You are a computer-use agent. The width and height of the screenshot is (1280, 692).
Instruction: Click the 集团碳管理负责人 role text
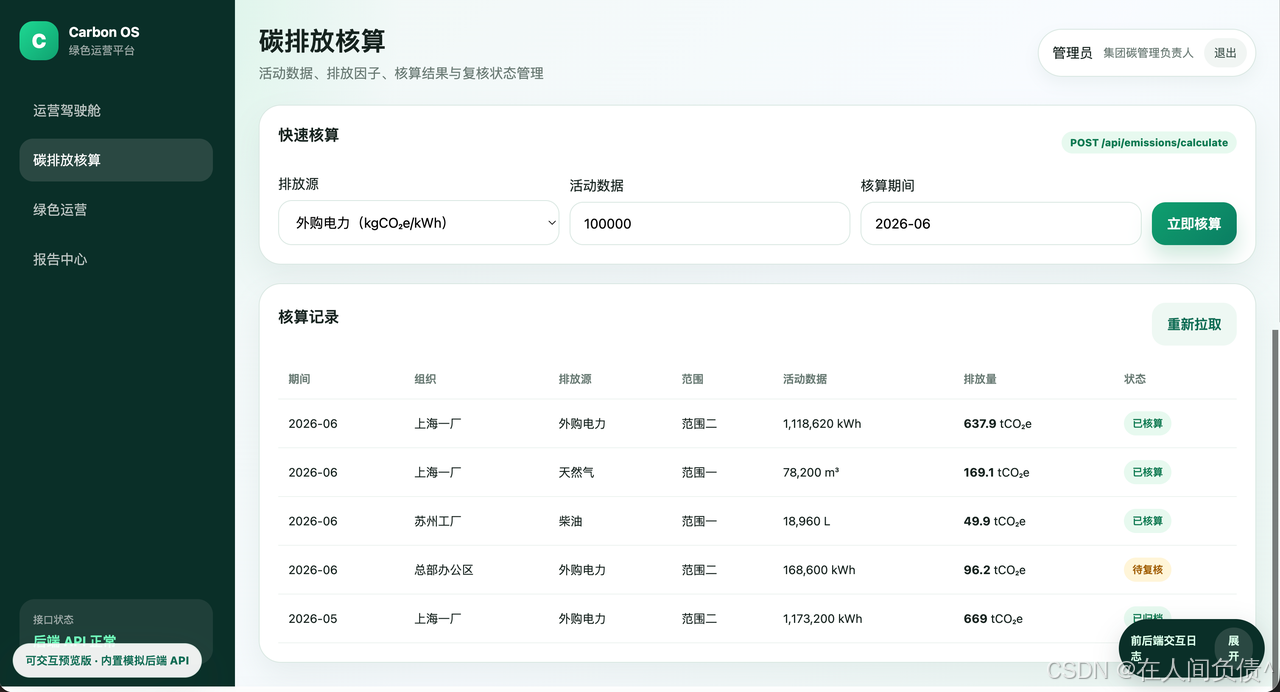pos(1148,53)
